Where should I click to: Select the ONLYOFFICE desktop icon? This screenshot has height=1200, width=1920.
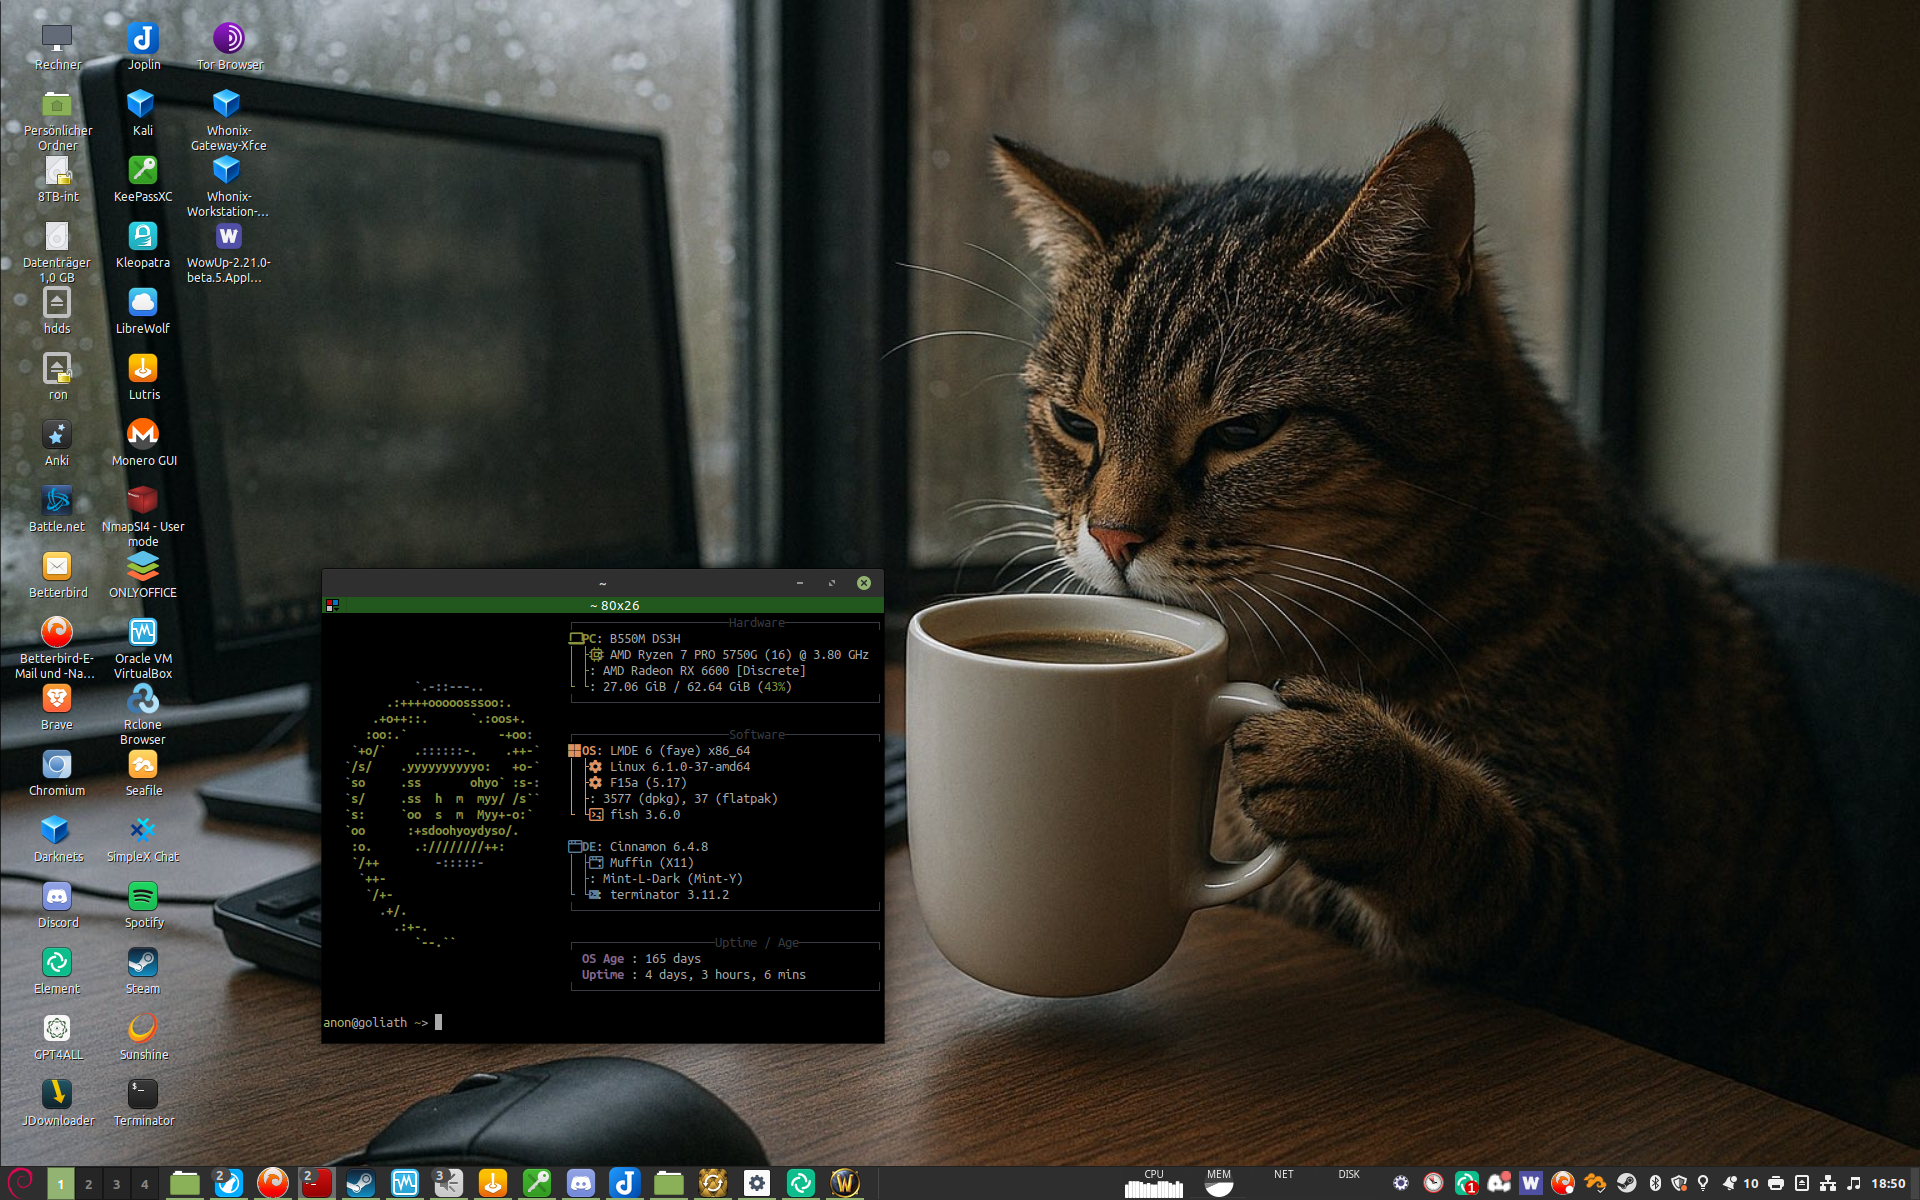(x=143, y=575)
